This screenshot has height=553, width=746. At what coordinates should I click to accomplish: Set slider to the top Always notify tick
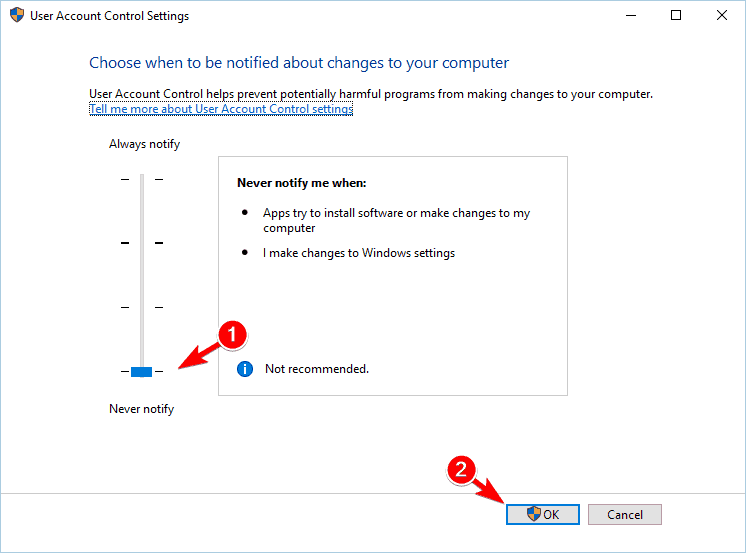click(x=142, y=179)
